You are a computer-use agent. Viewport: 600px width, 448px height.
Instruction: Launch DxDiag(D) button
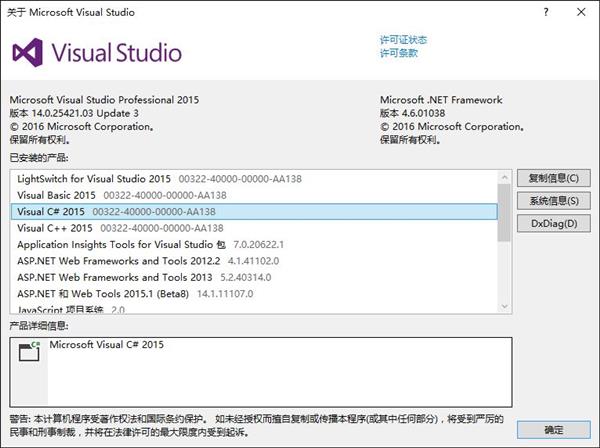(x=554, y=223)
